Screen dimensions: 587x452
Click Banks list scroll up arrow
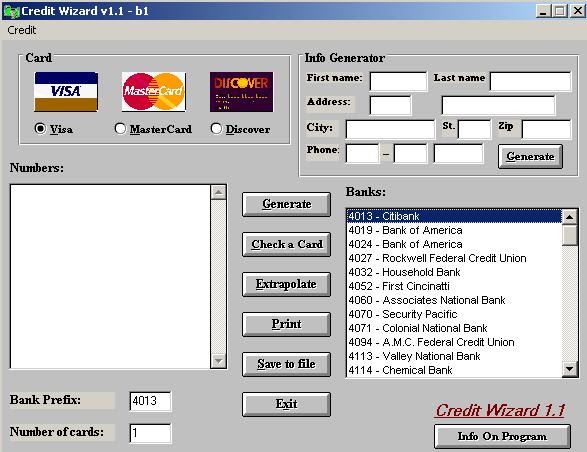point(570,216)
